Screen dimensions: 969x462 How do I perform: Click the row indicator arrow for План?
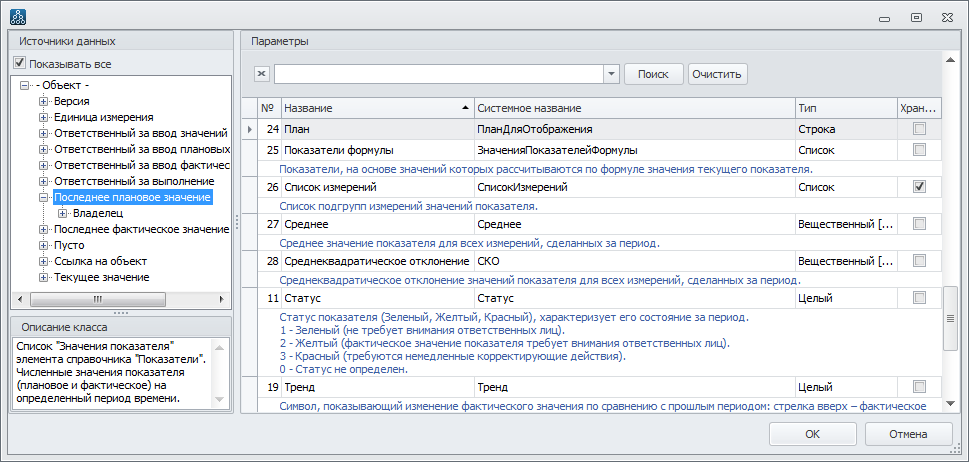coord(249,130)
